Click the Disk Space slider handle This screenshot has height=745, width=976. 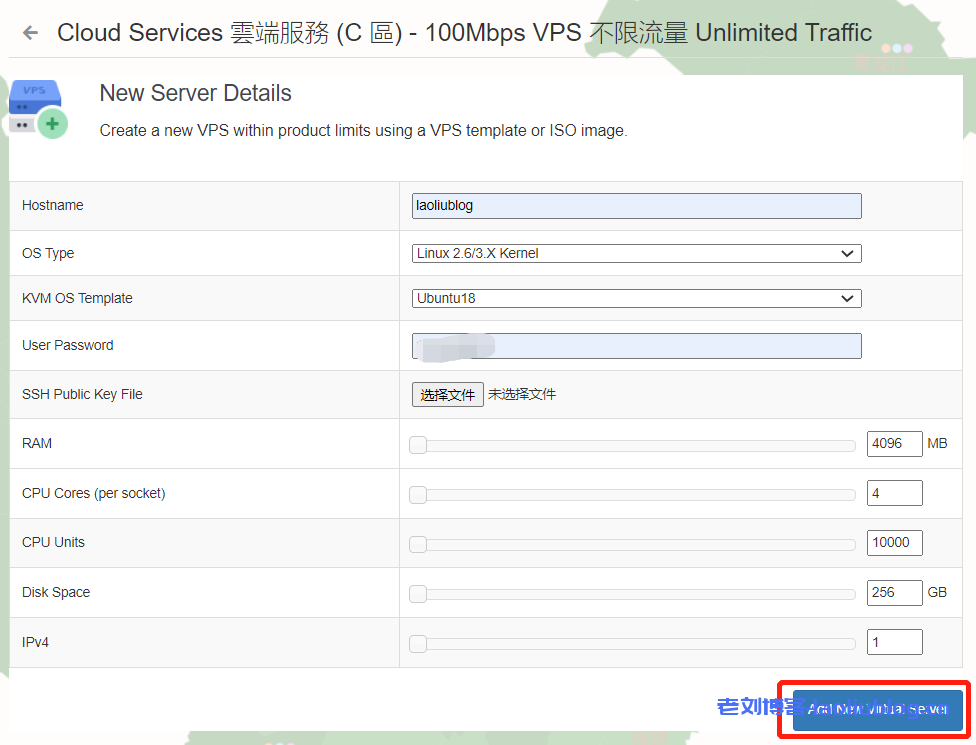tap(418, 594)
